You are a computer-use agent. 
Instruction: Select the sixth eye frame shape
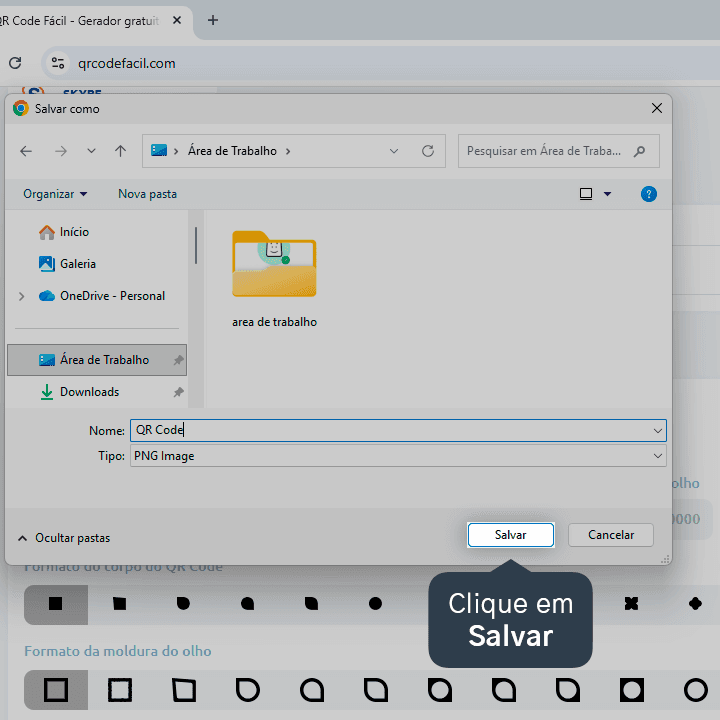[376, 690]
